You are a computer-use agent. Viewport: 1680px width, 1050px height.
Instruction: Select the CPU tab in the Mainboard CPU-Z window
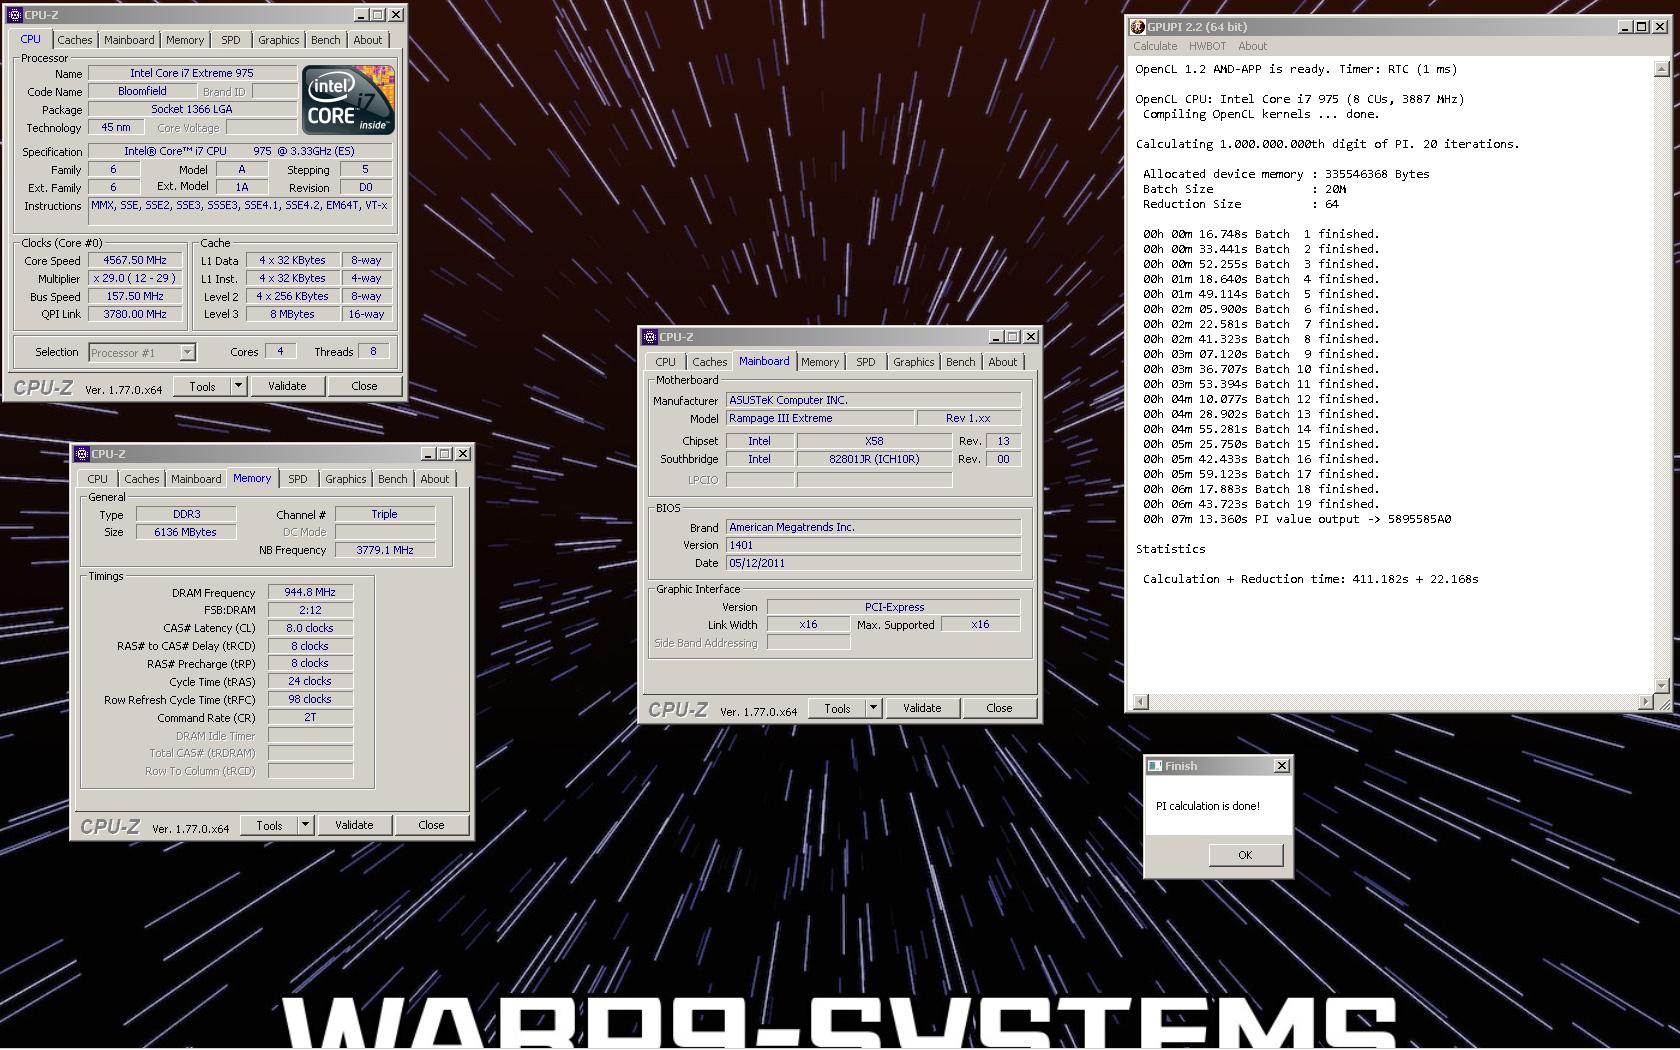665,362
